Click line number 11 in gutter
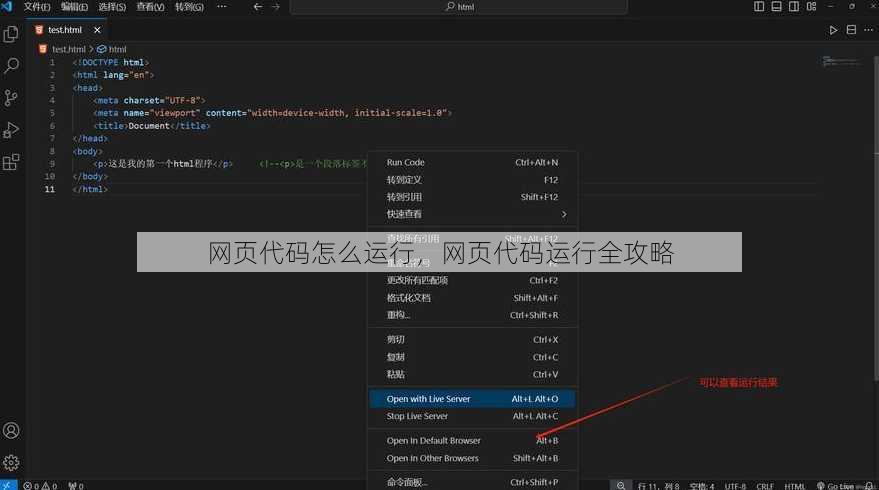879x490 pixels. (50, 189)
